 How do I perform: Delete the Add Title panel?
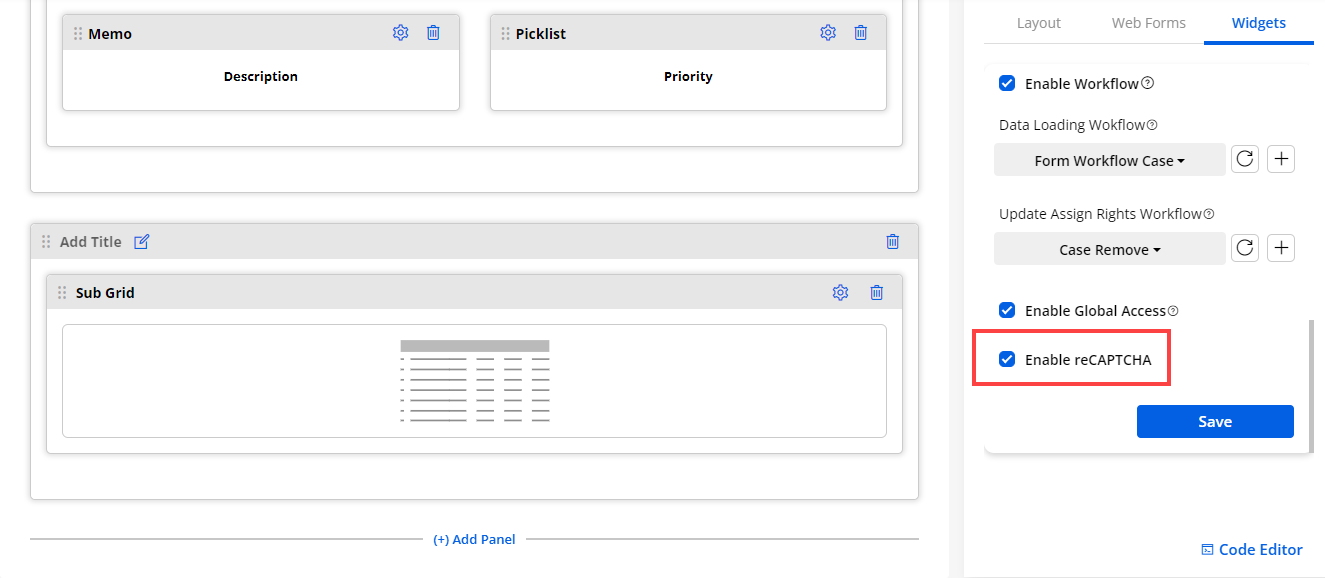point(893,242)
